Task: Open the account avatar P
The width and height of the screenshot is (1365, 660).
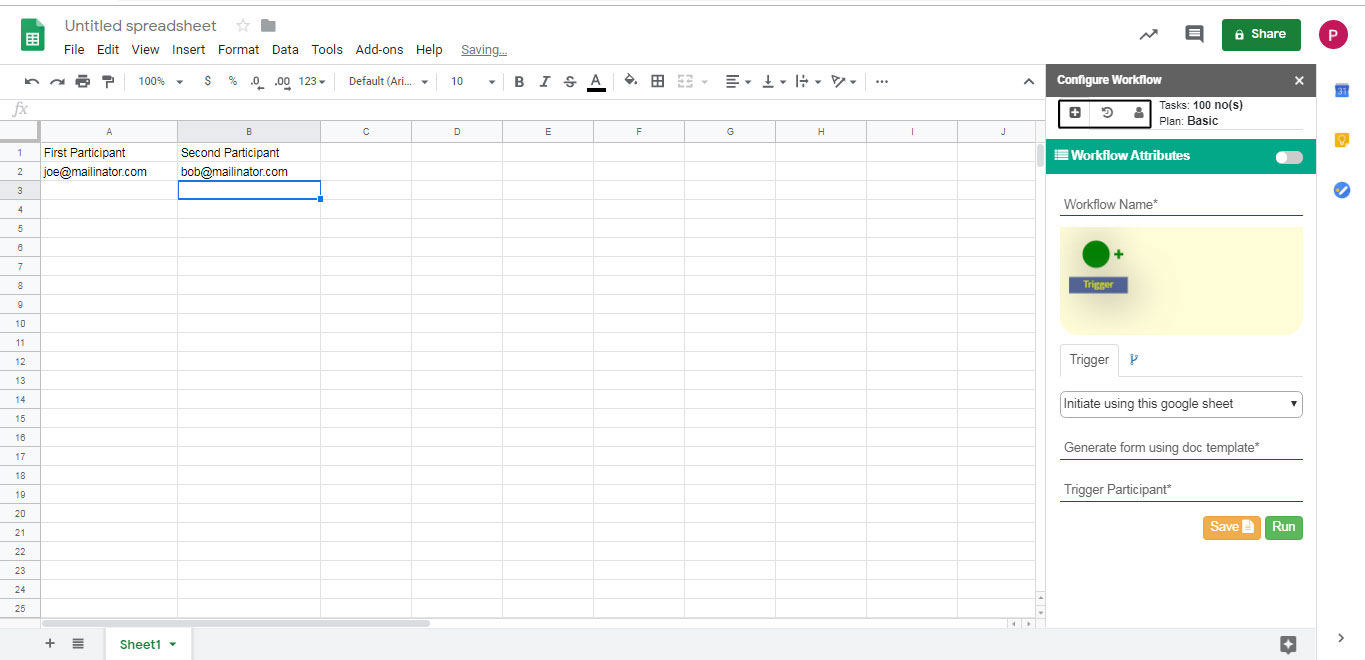Action: pos(1333,34)
